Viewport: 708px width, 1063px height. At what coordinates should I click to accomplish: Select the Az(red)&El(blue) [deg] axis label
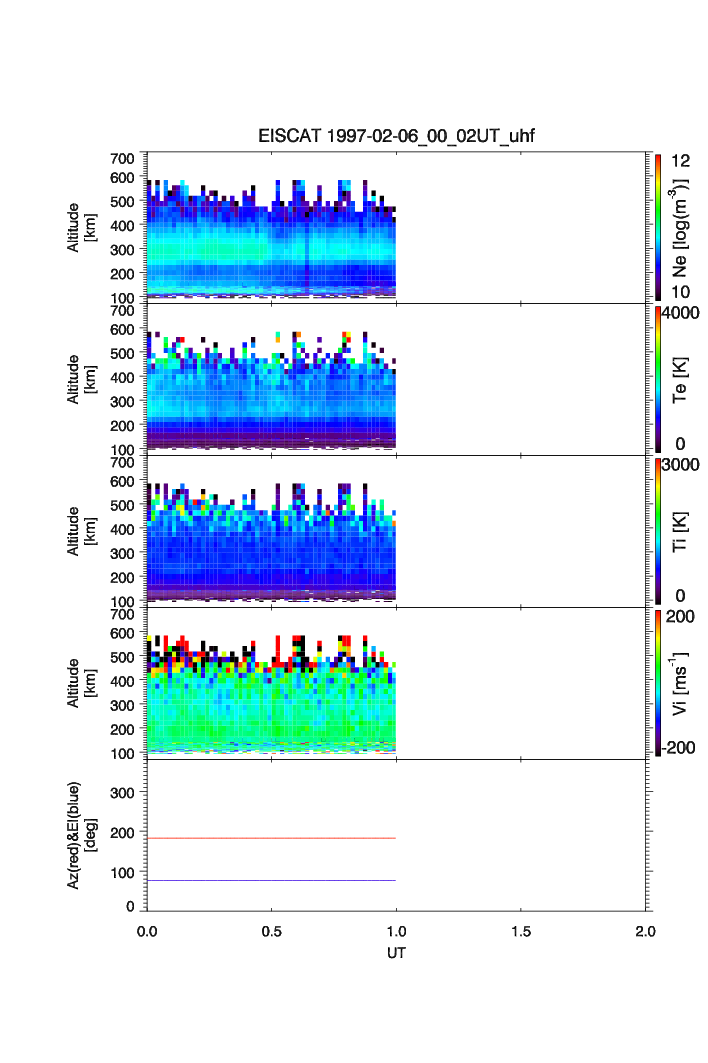point(81,835)
